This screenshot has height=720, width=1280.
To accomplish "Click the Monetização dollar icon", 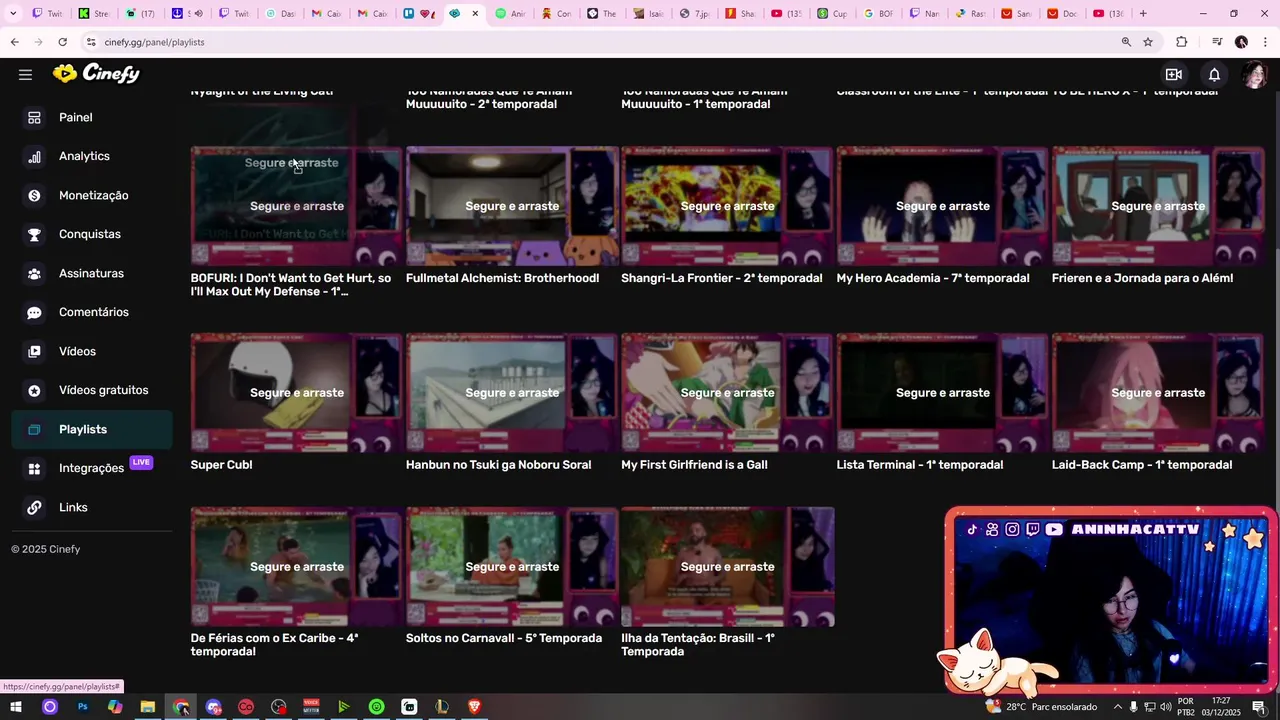I will 34,195.
